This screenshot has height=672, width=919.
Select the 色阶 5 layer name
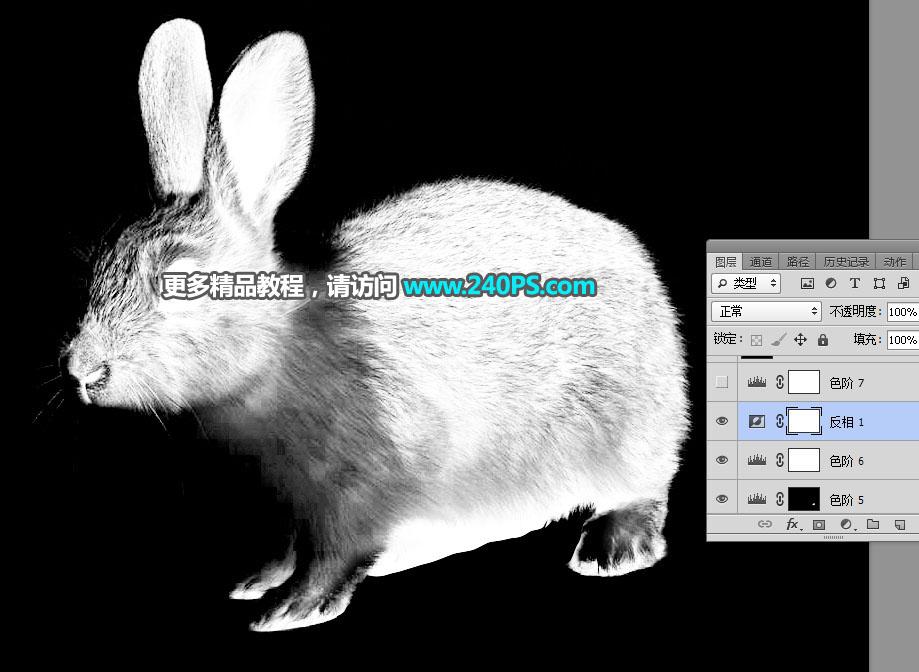pos(847,500)
